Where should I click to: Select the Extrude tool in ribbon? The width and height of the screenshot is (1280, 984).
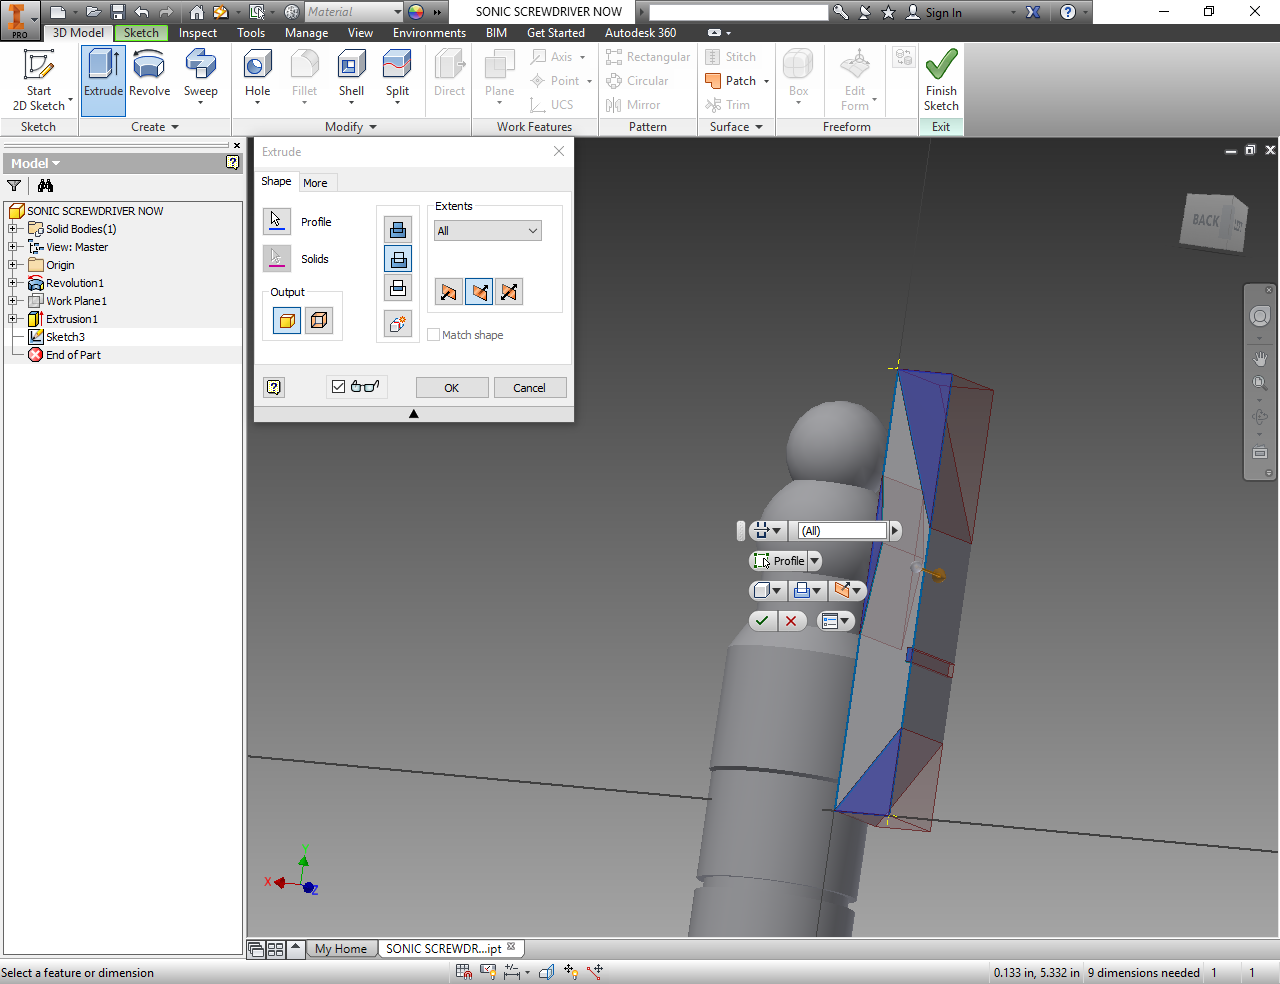point(103,80)
